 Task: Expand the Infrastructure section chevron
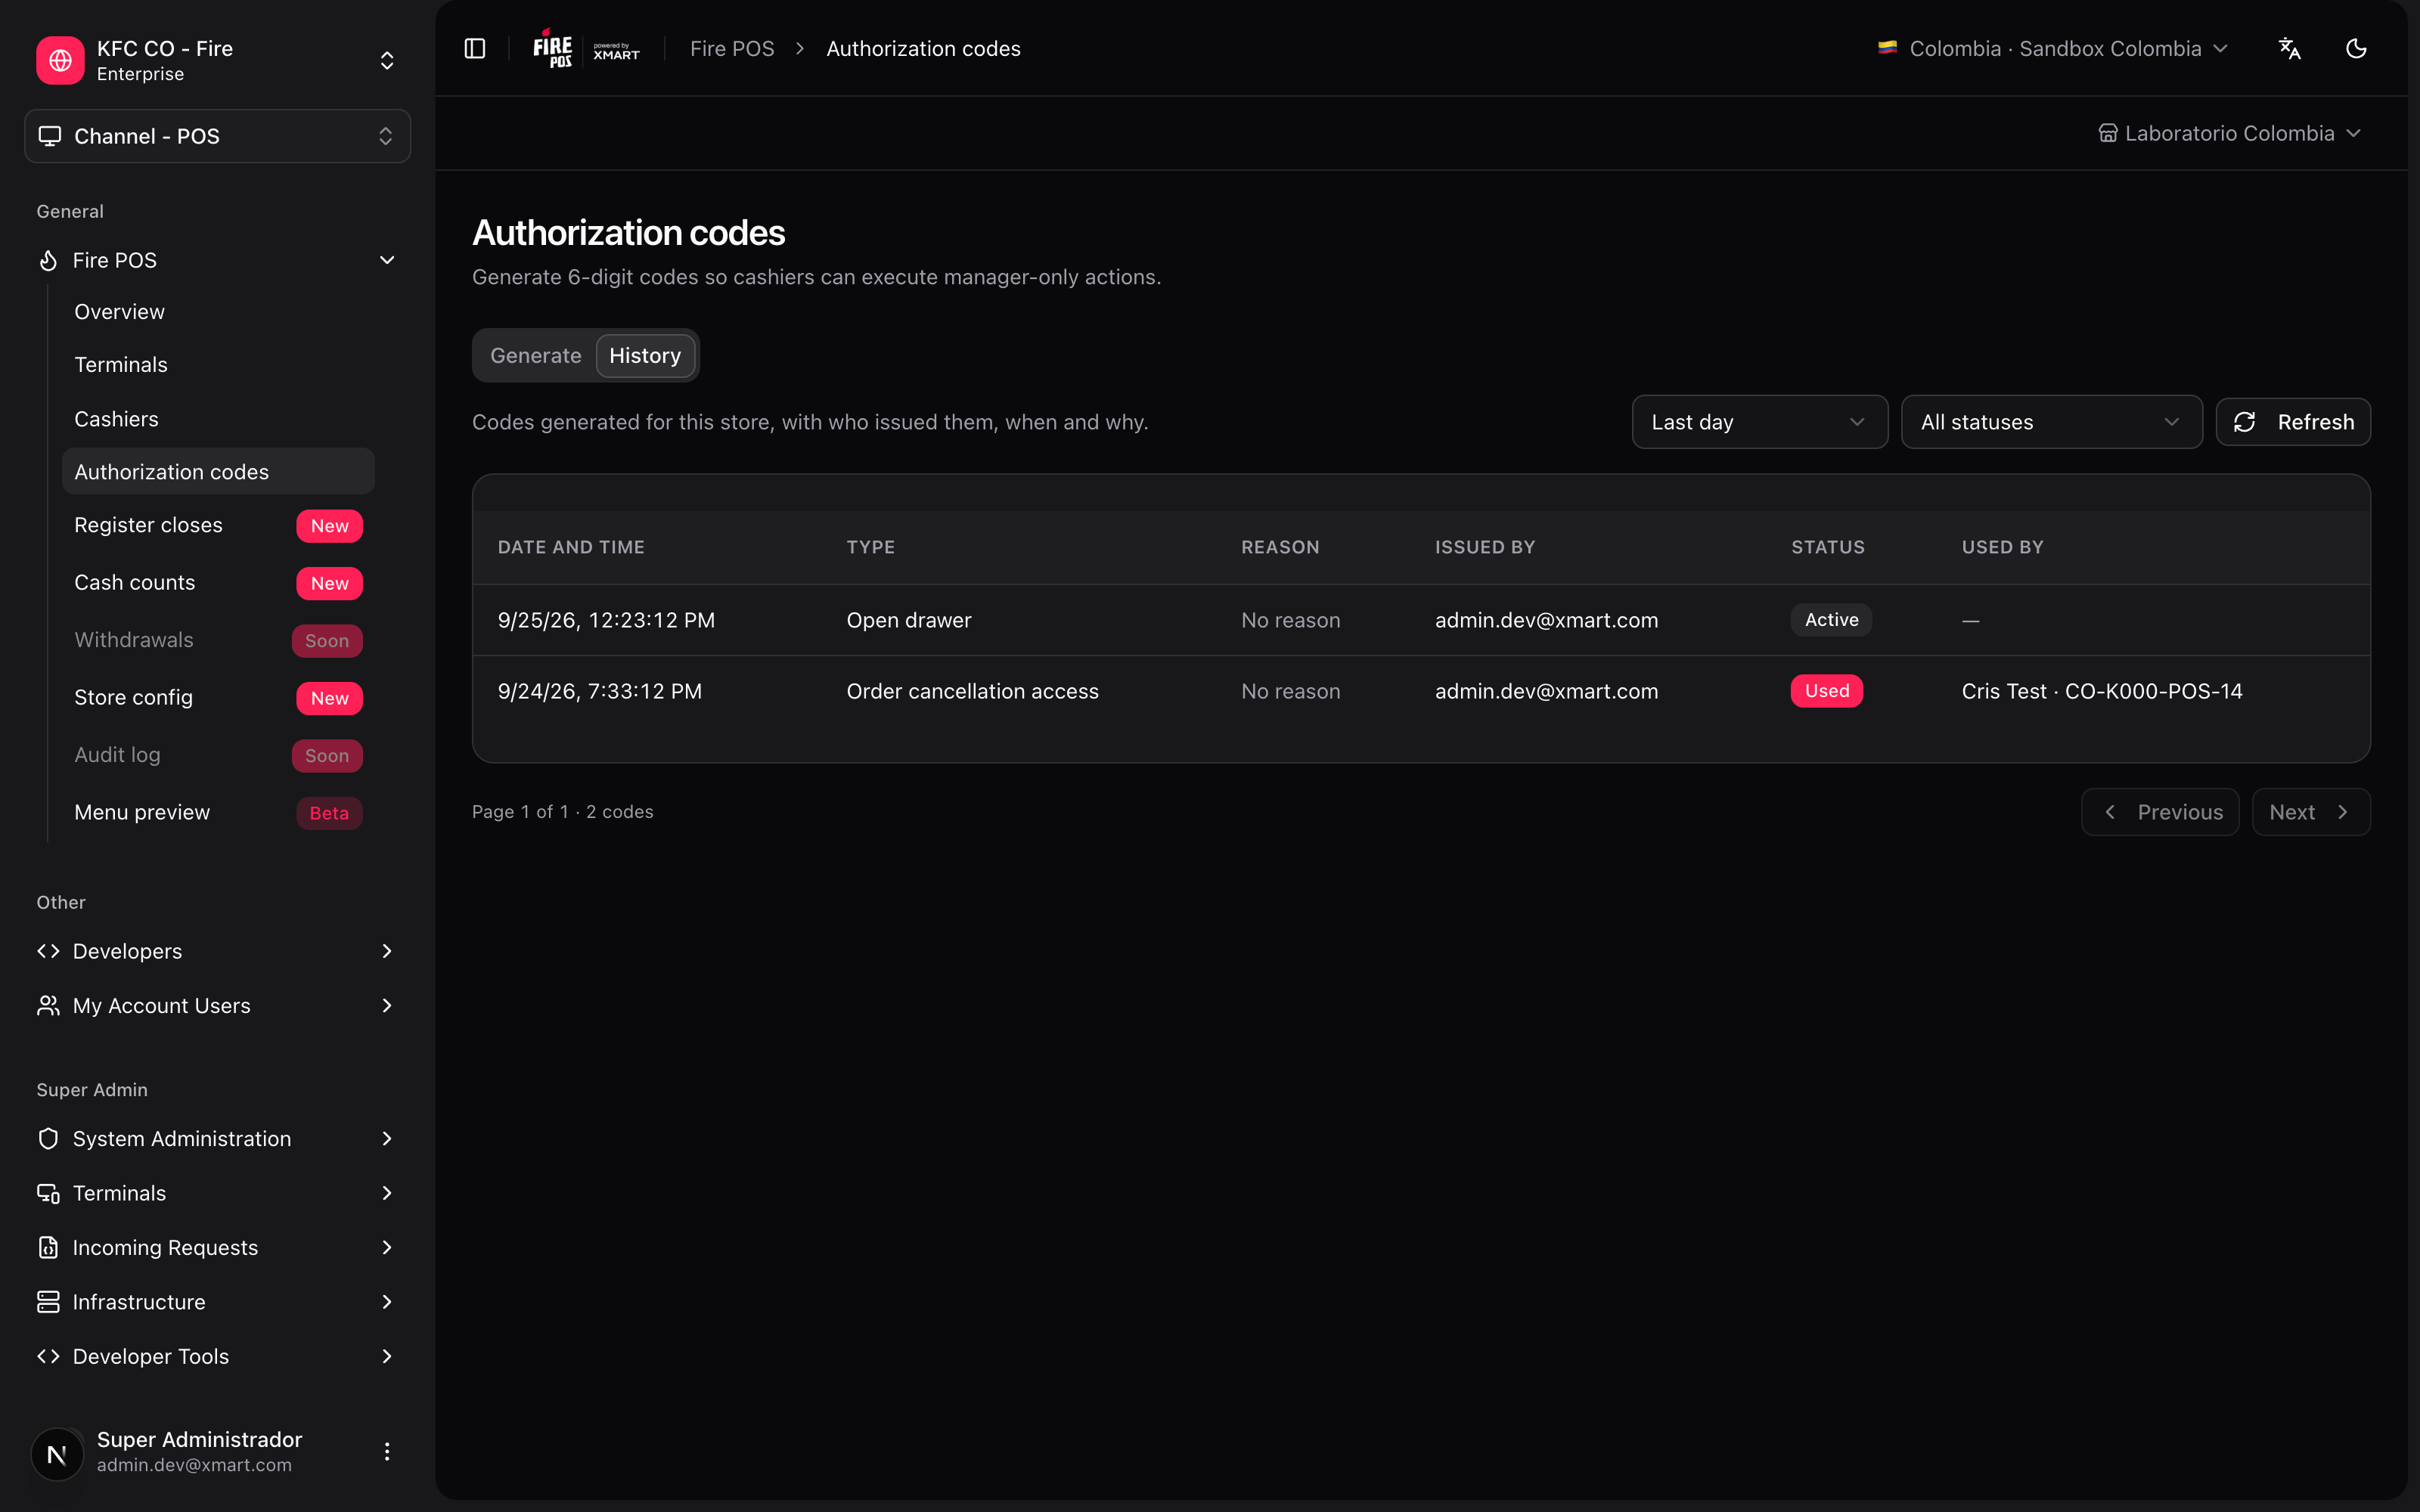point(387,1302)
